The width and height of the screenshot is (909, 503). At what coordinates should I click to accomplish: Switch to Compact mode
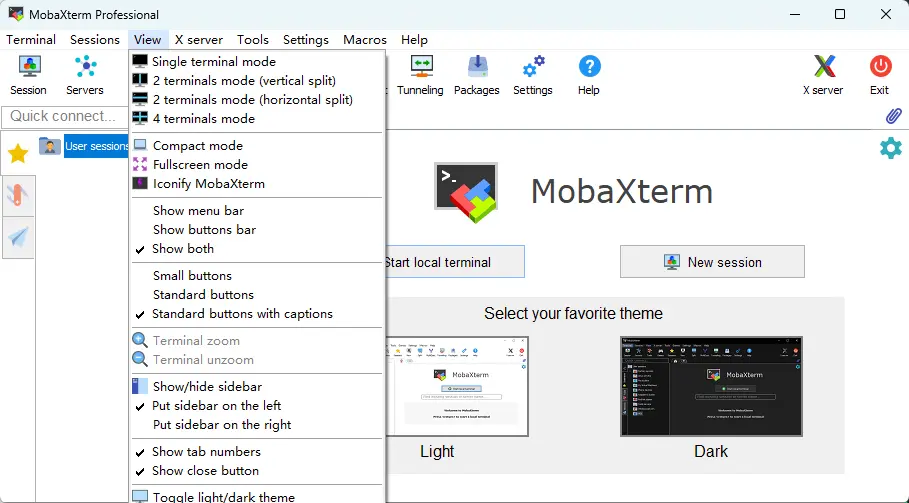pyautogui.click(x=257, y=145)
